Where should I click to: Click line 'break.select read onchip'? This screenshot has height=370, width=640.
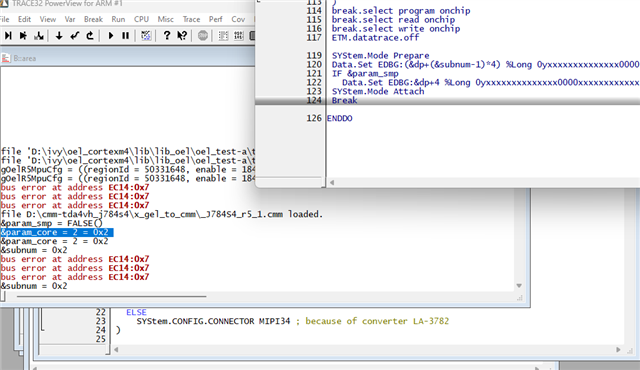click(393, 20)
